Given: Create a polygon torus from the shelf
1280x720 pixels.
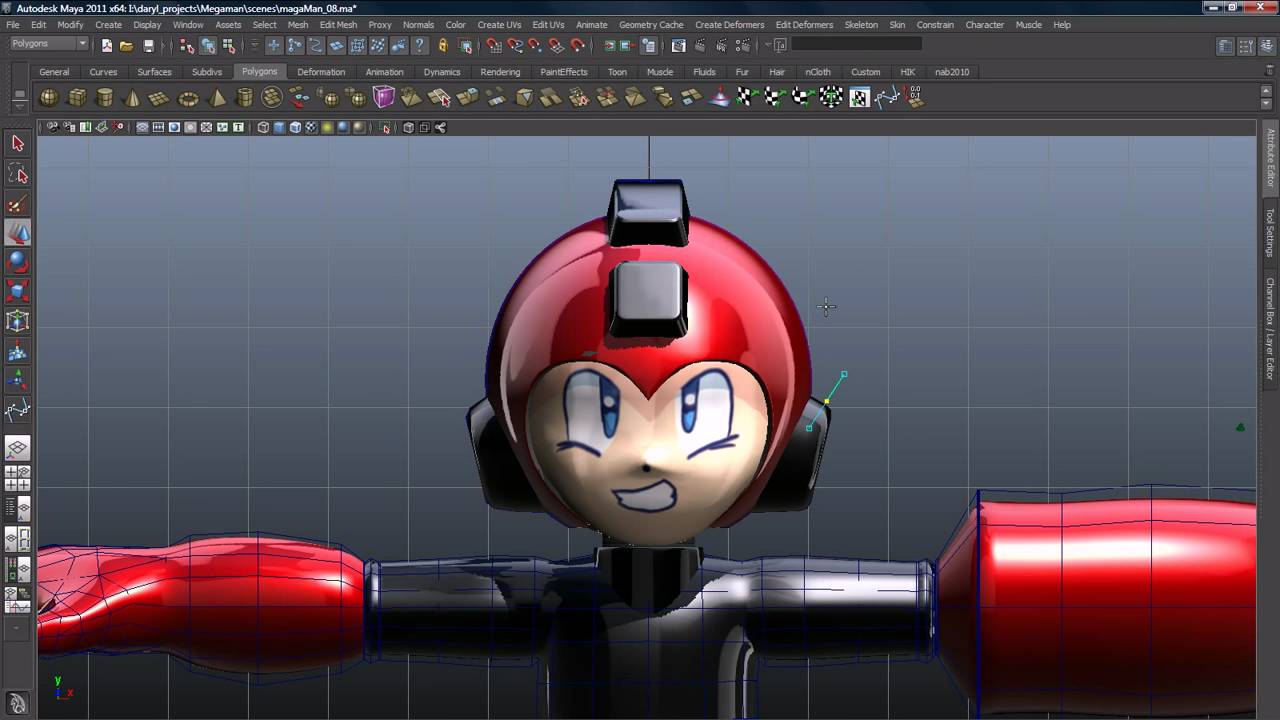Looking at the screenshot, I should point(188,98).
